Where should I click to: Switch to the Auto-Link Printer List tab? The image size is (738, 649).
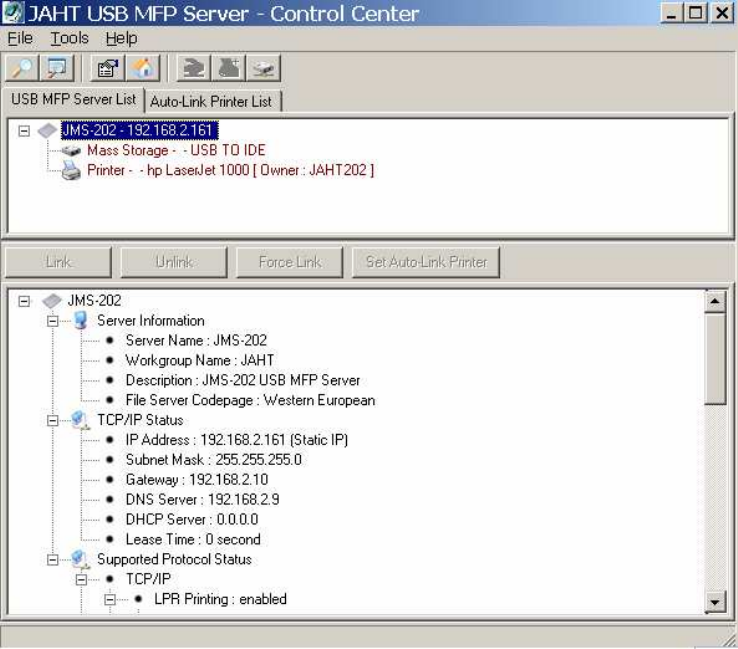(211, 101)
